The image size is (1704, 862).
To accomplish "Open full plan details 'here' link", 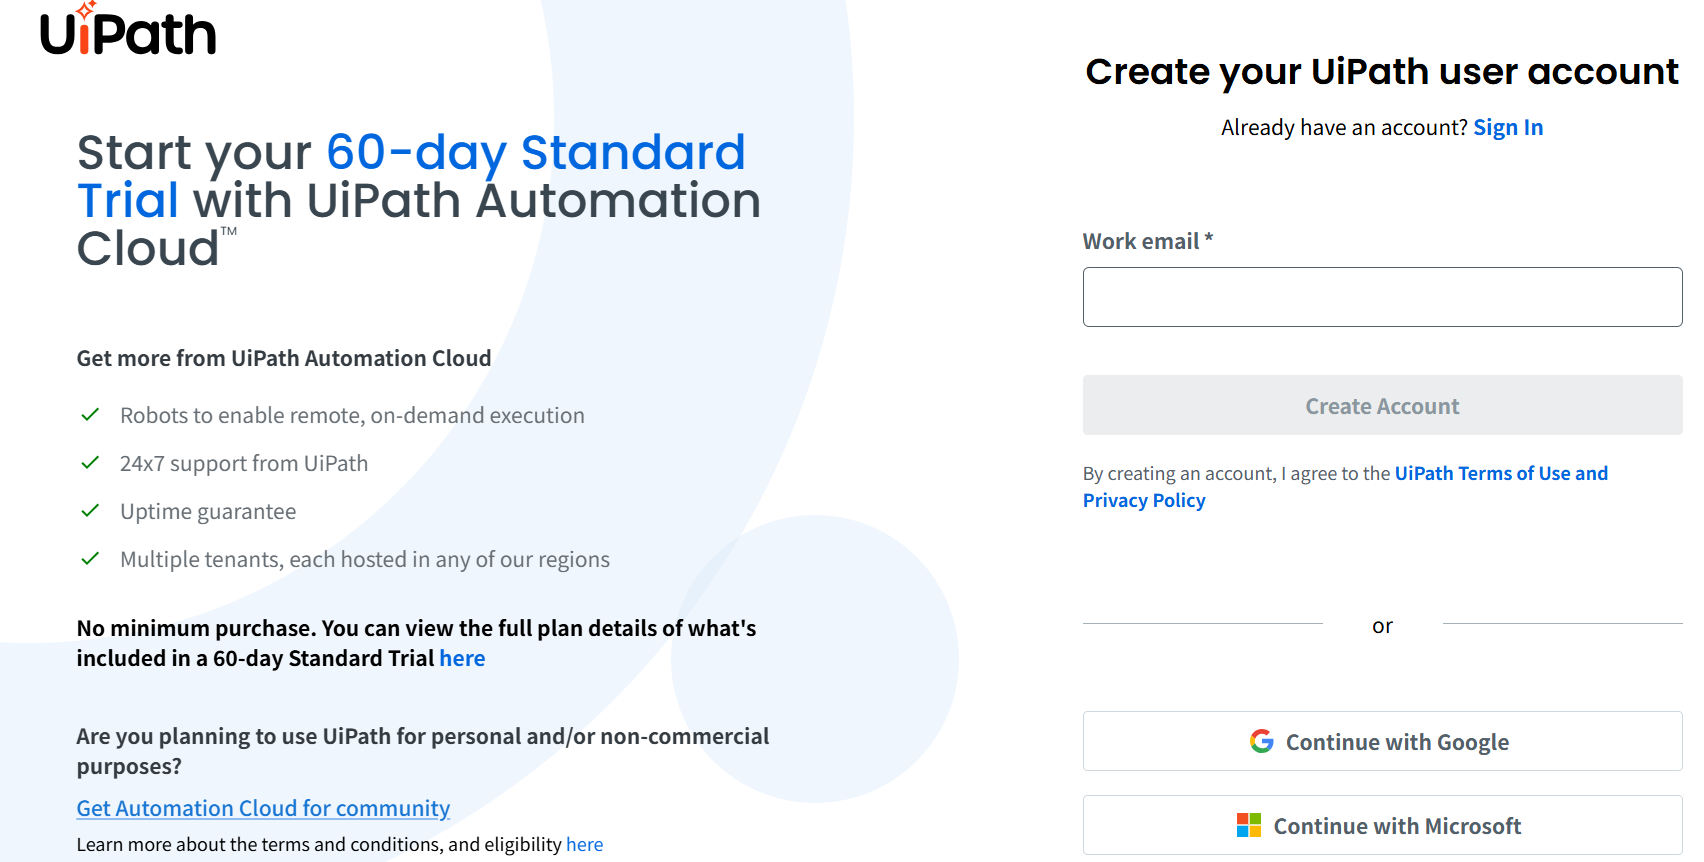I will [462, 658].
